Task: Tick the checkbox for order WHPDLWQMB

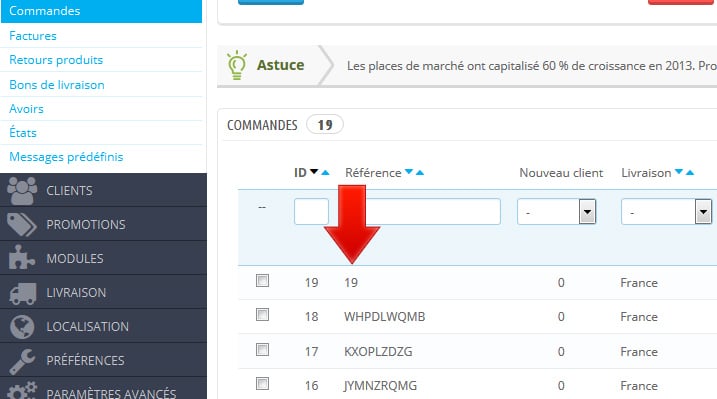Action: 262,314
